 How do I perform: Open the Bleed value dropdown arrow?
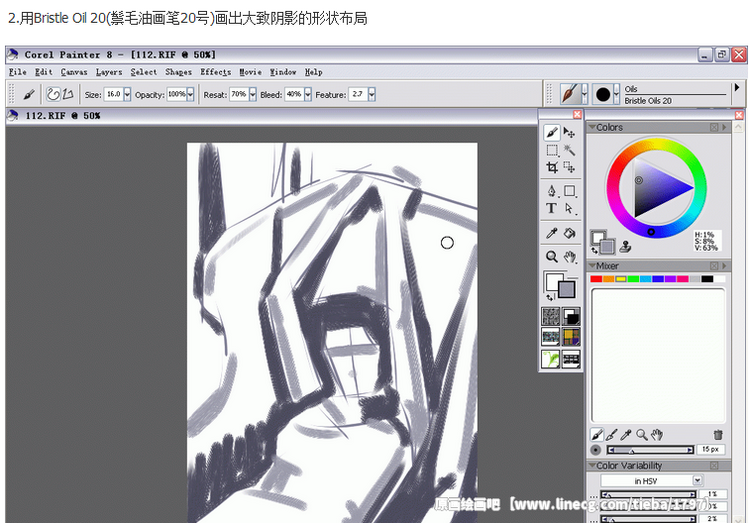coord(308,94)
